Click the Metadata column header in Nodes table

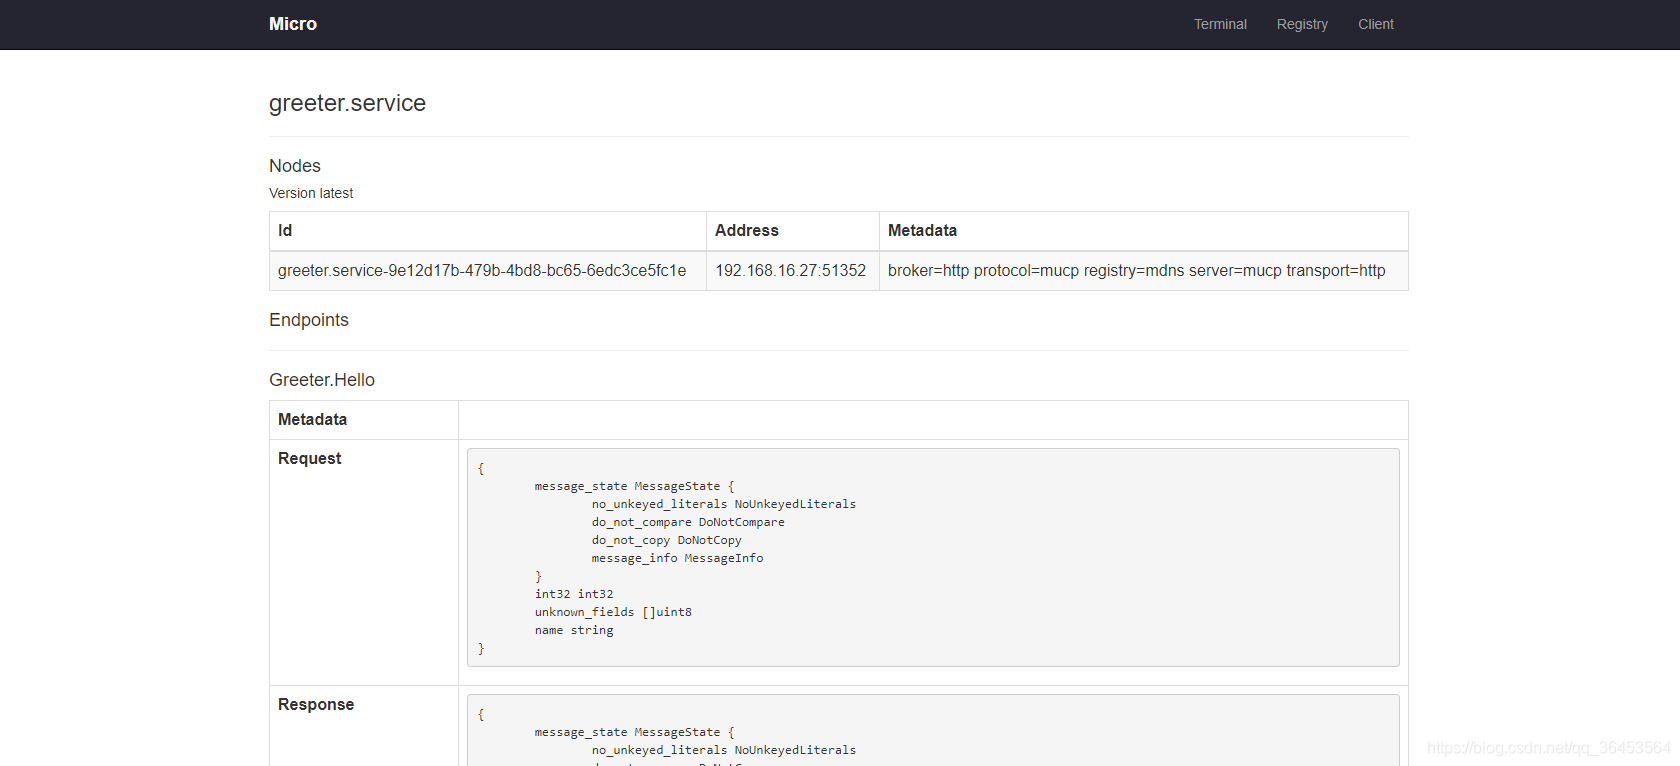[x=1144, y=231]
